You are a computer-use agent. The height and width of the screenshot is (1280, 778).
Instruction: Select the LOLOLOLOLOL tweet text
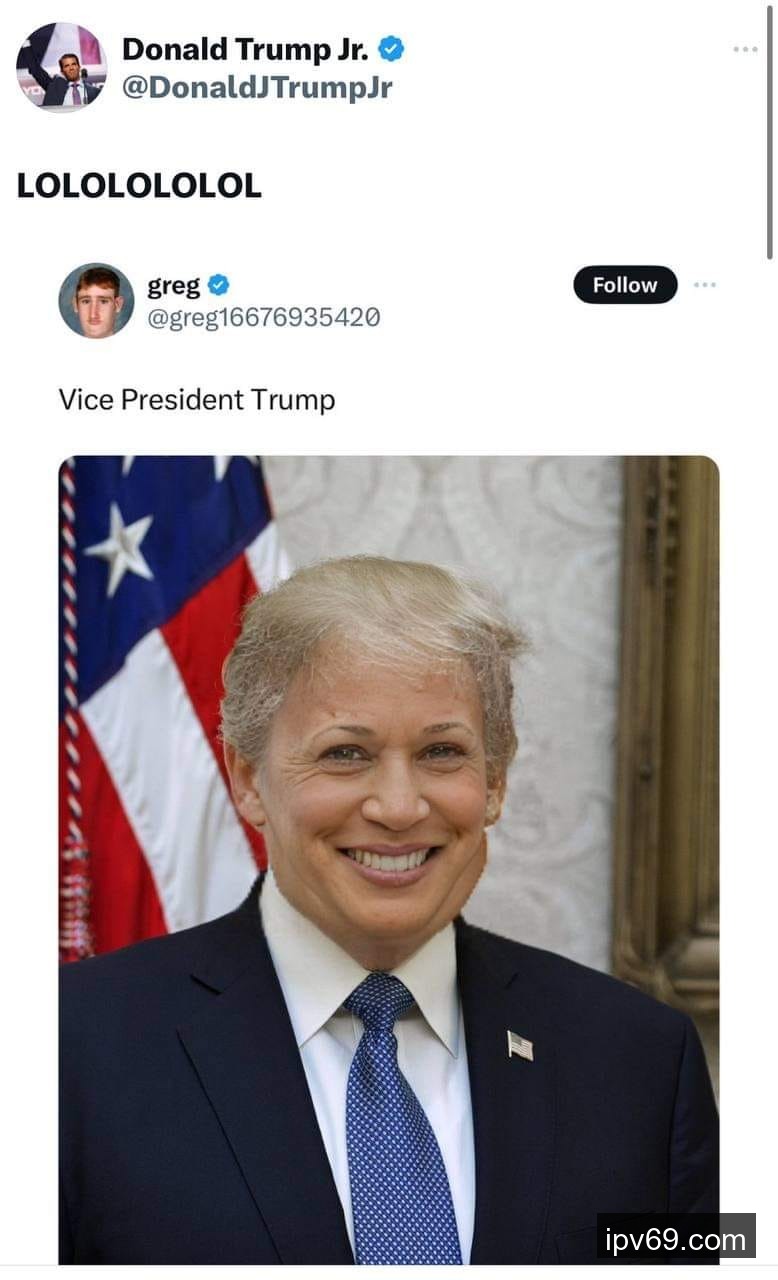point(139,185)
